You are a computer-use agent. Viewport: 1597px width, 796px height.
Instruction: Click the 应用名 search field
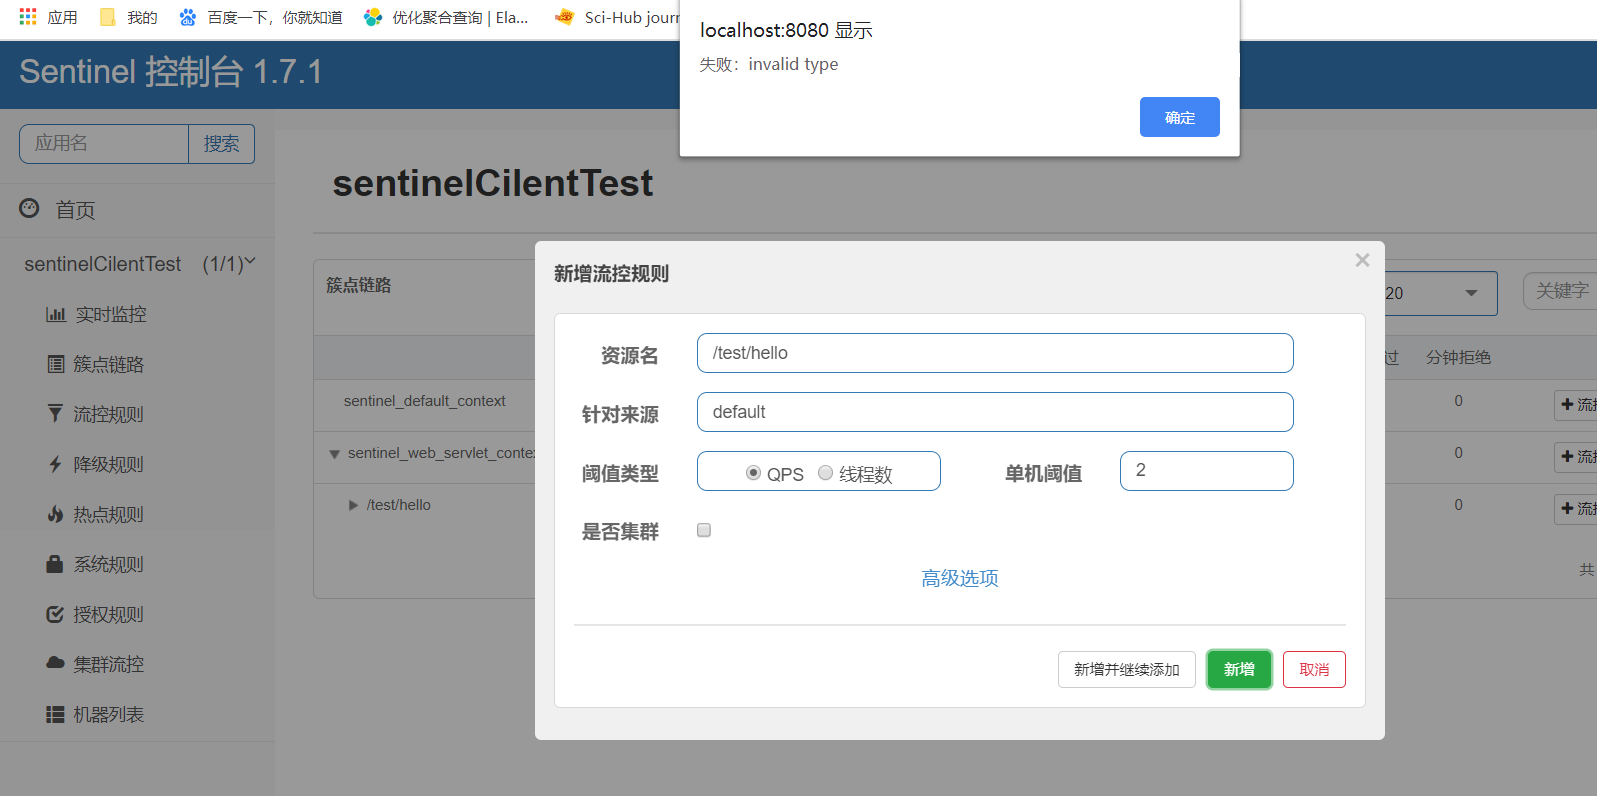tap(104, 144)
